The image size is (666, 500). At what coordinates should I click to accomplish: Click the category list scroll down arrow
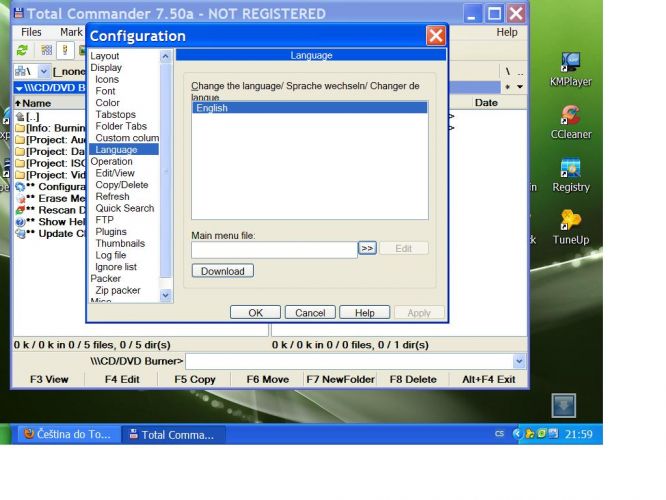click(x=166, y=295)
